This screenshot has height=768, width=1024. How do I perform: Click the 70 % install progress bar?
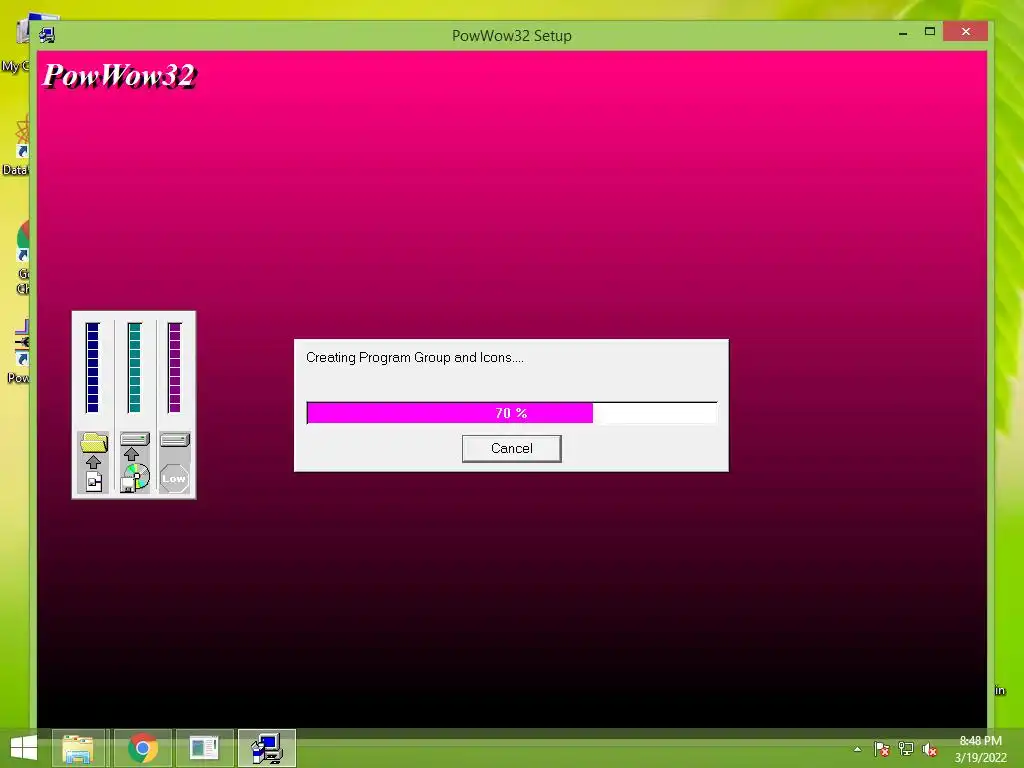511,413
